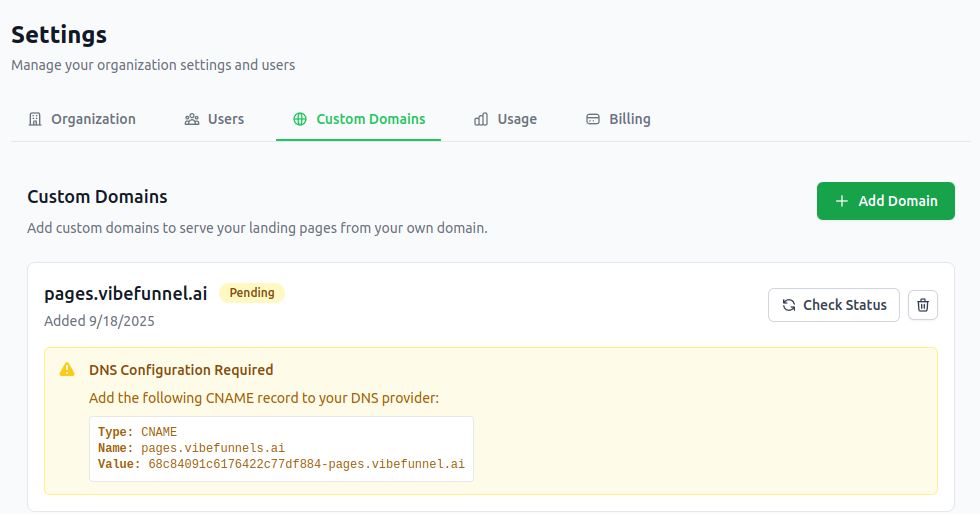Click the Custom Domains section heading

point(98,197)
